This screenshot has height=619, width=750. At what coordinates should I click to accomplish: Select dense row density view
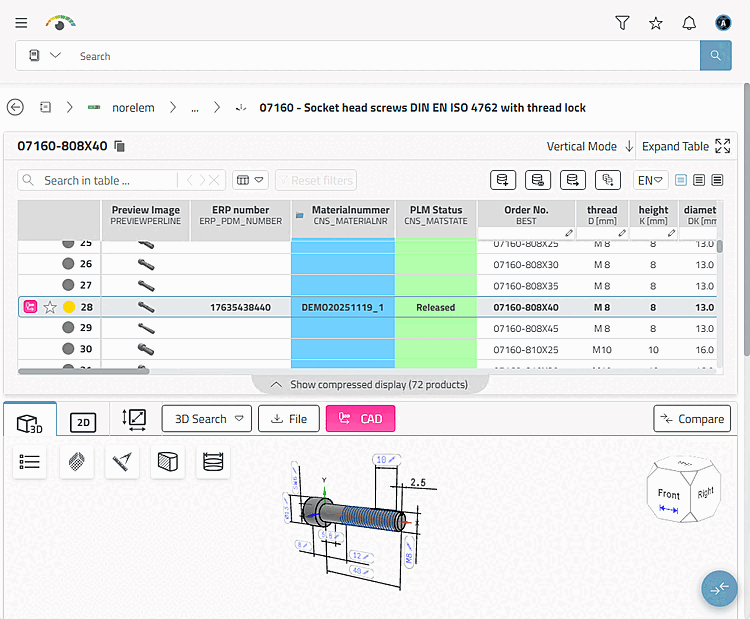[717, 180]
